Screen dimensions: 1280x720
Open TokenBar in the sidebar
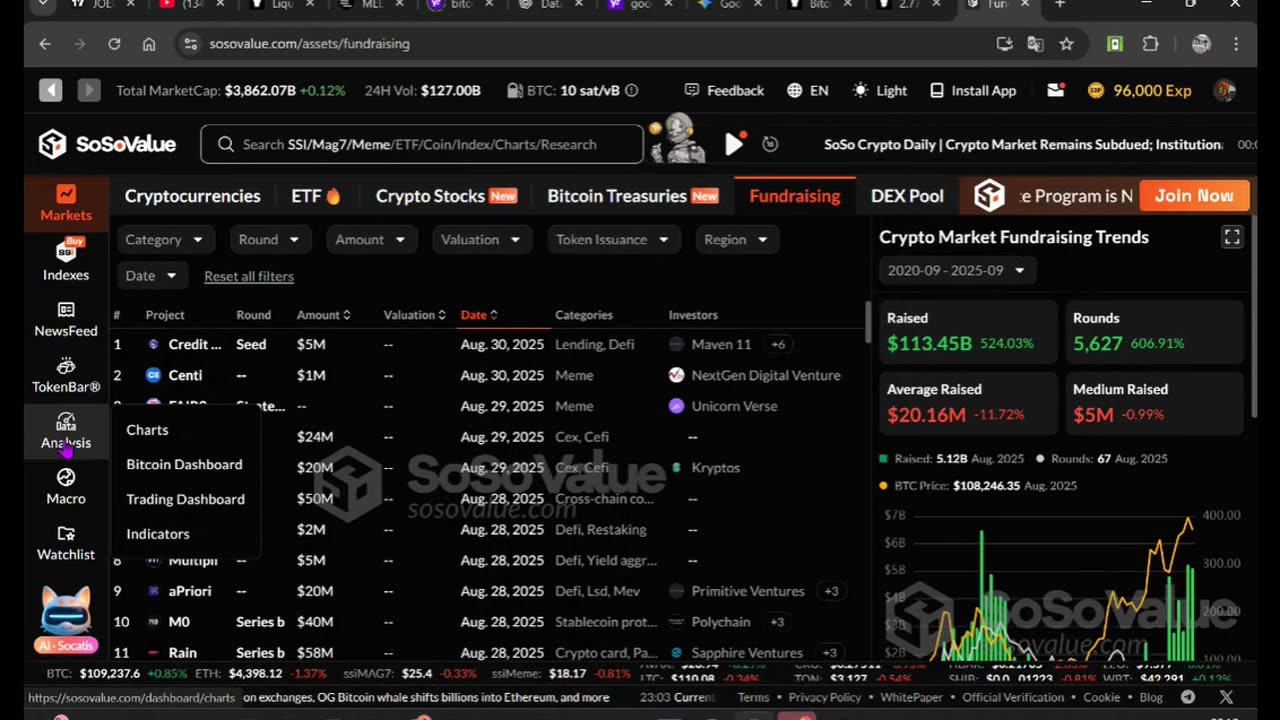tap(66, 375)
